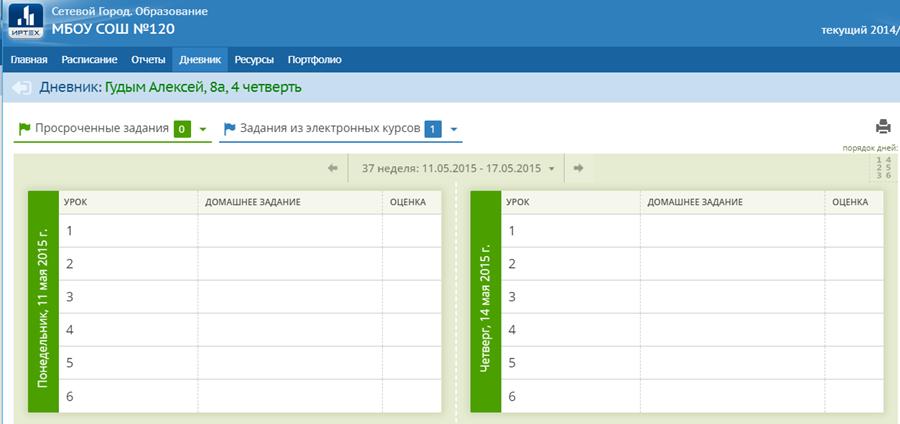Screen dimensions: 900x424
Task: Print the diary with the printer icon
Action: [x=883, y=127]
